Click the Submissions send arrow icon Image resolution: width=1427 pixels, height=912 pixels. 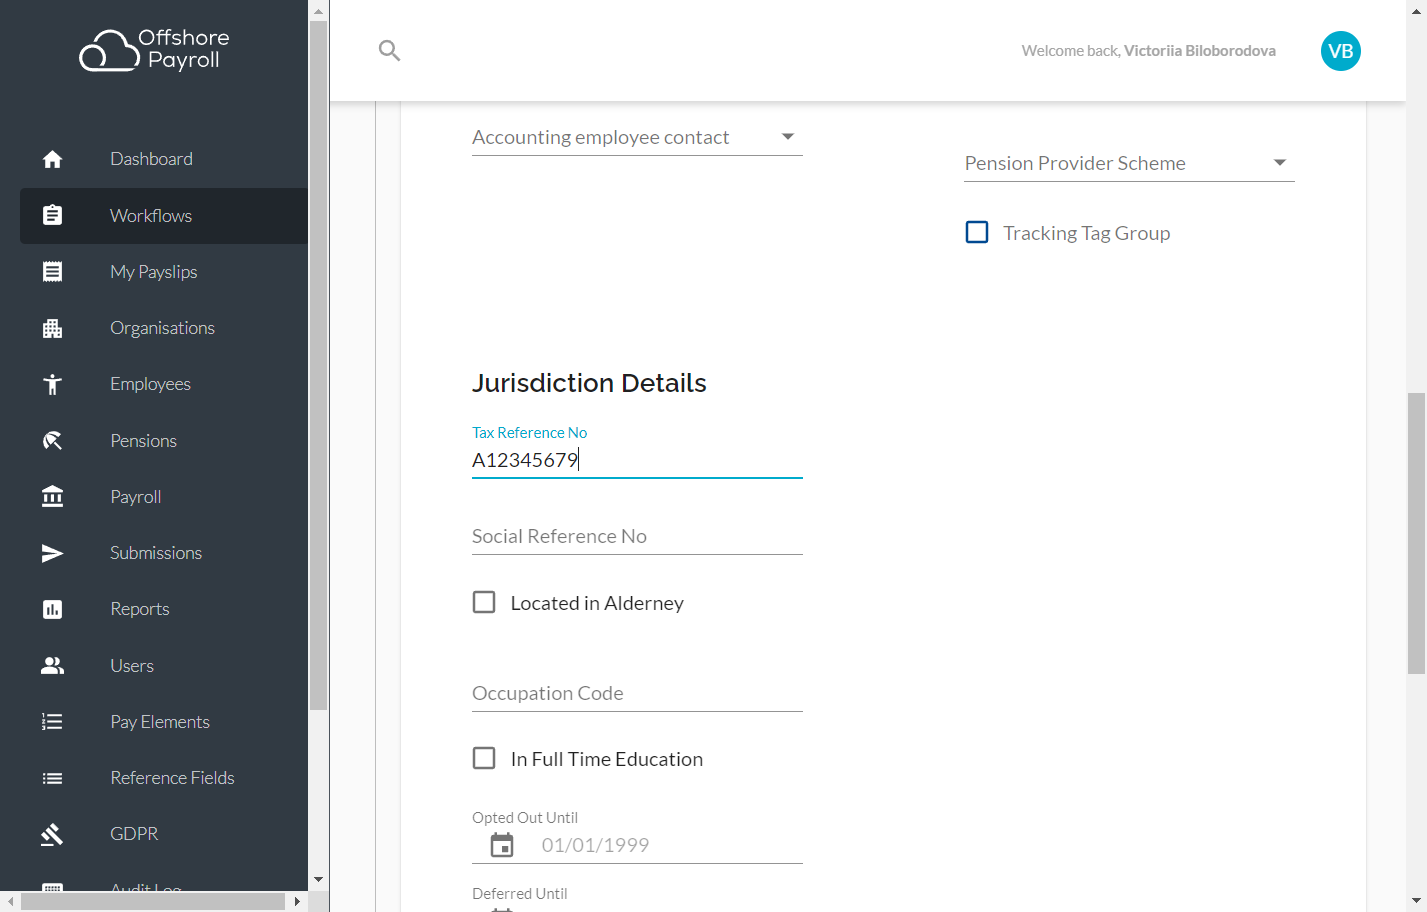pos(52,553)
